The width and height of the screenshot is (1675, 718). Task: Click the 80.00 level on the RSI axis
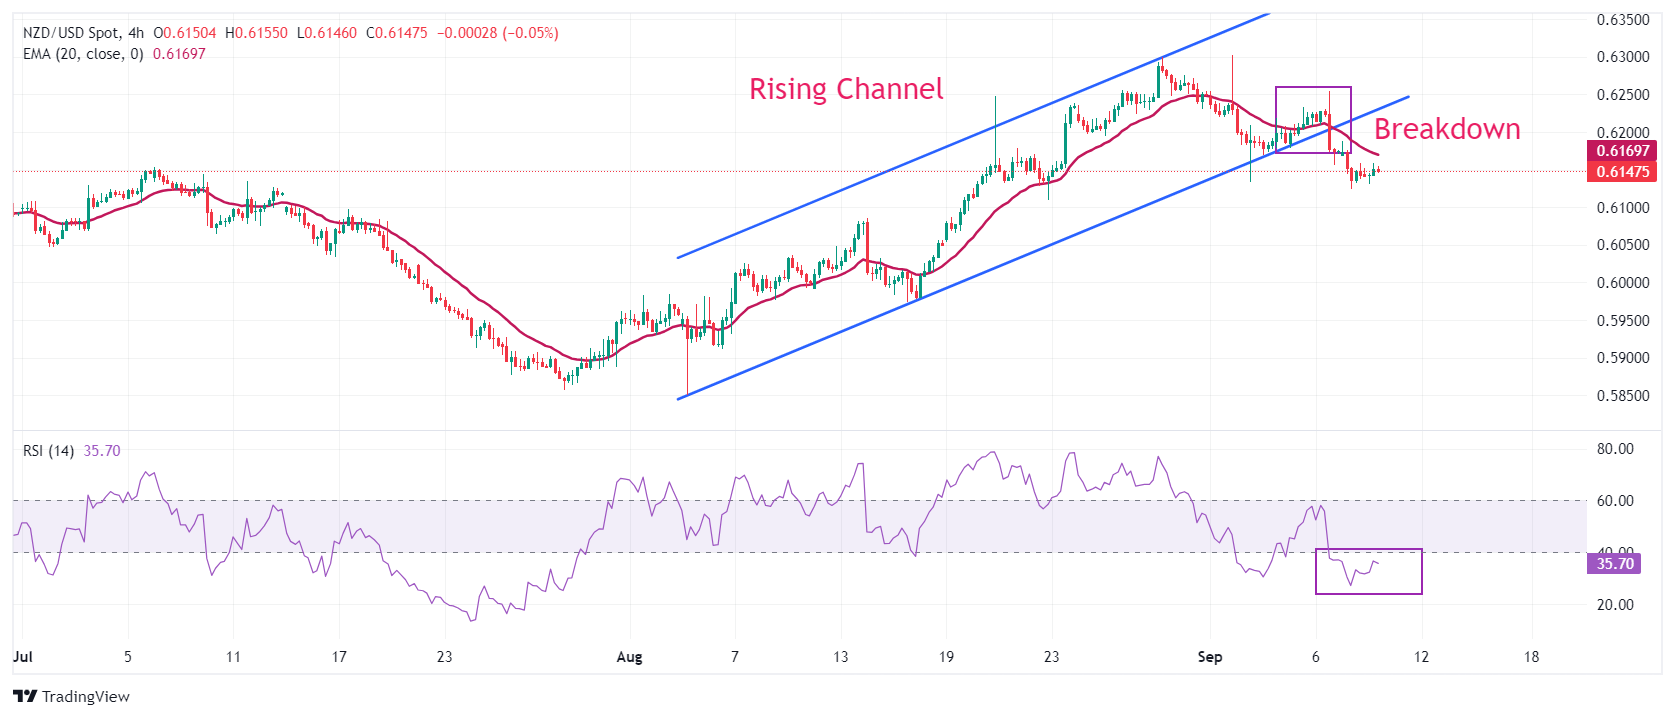pyautogui.click(x=1615, y=449)
